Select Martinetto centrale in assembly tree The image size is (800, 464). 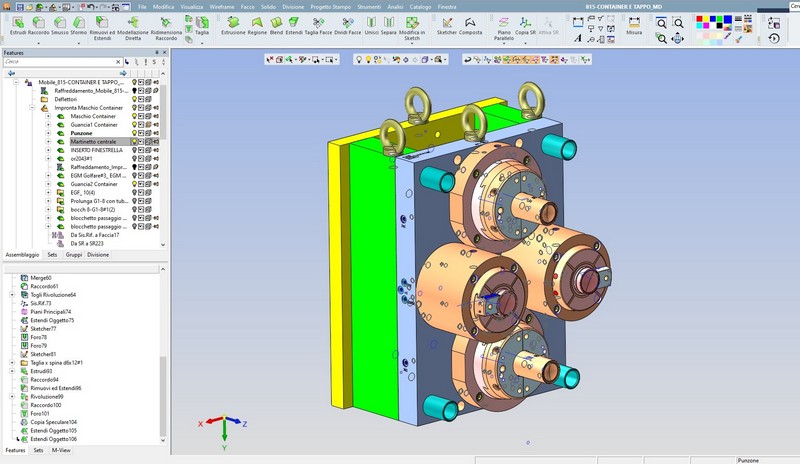click(x=93, y=142)
